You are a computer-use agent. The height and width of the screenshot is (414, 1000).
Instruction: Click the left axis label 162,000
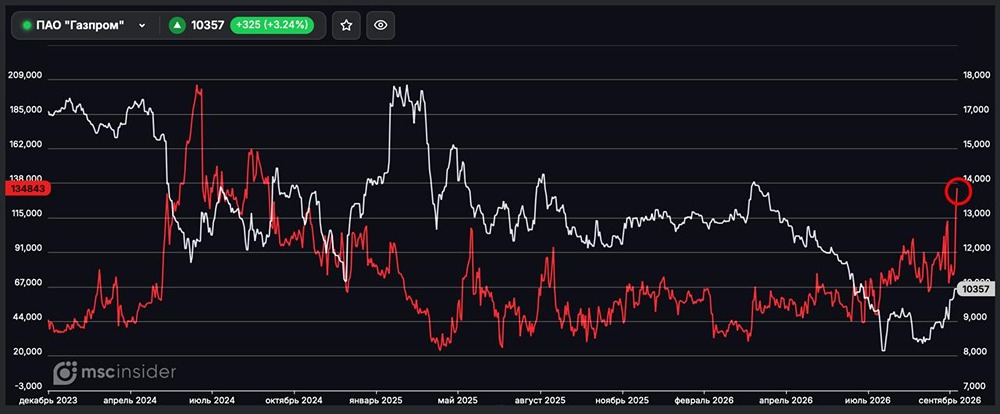(25, 145)
